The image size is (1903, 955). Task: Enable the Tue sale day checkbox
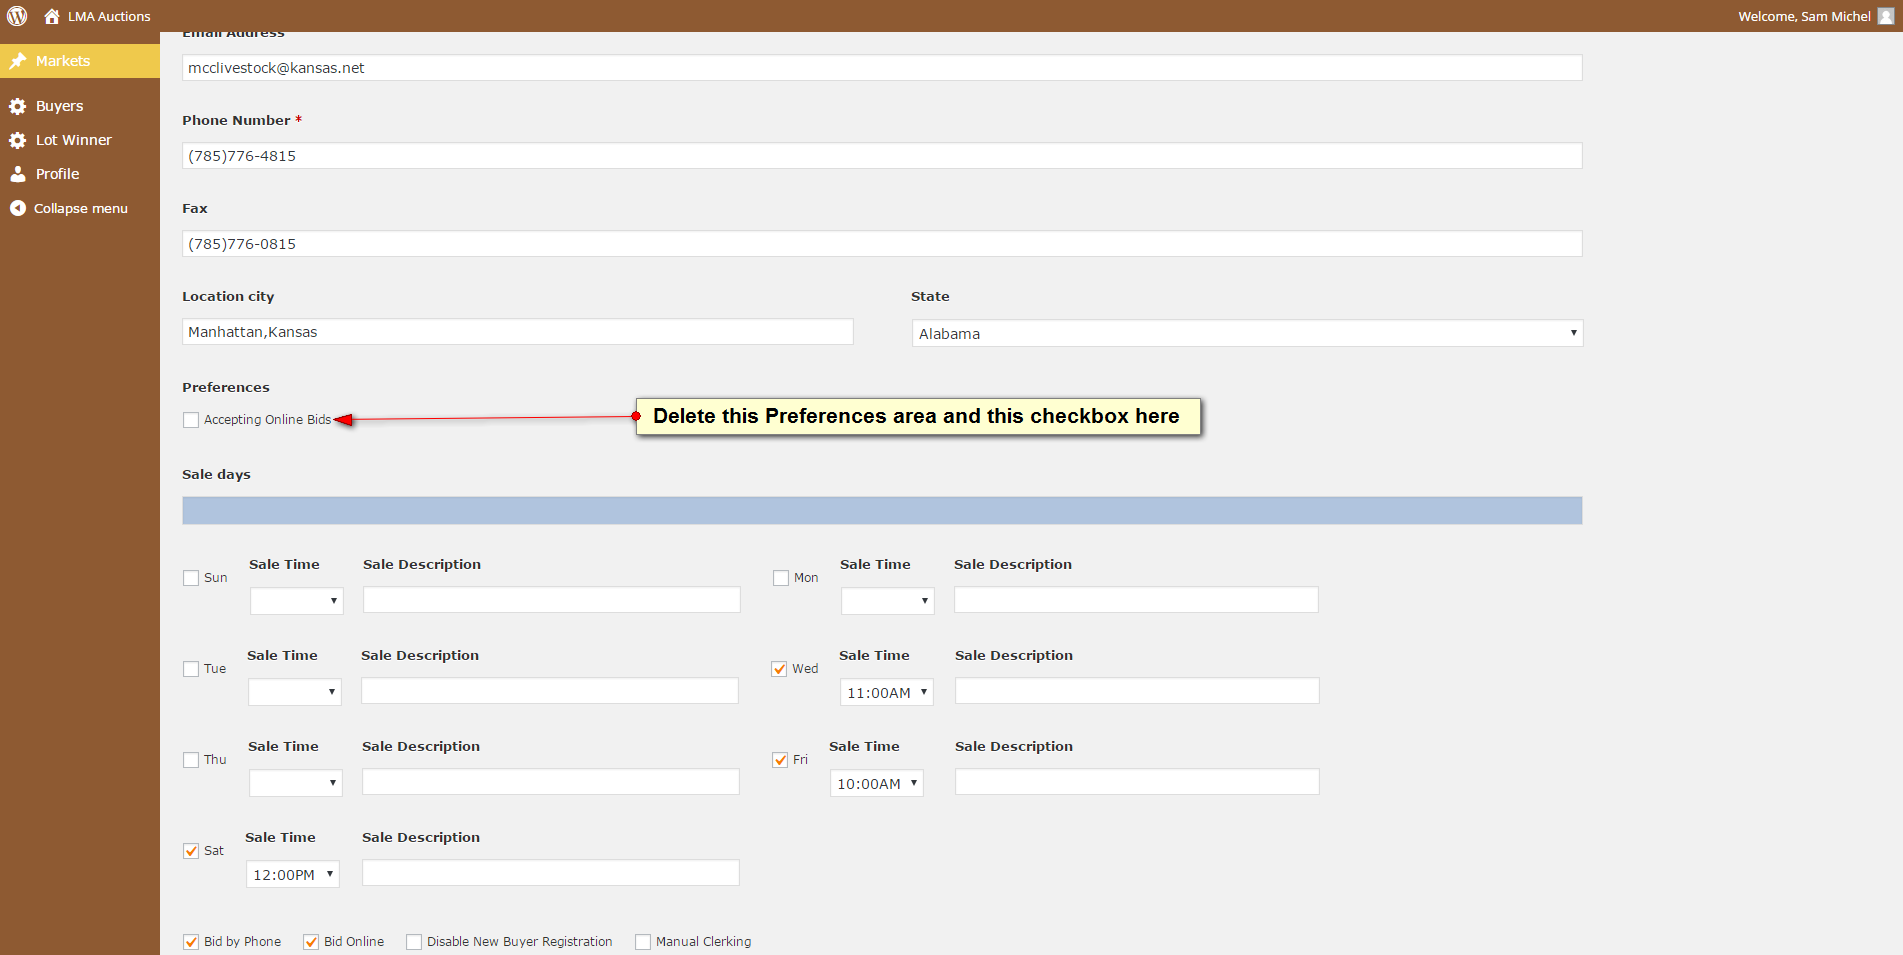[x=191, y=669]
